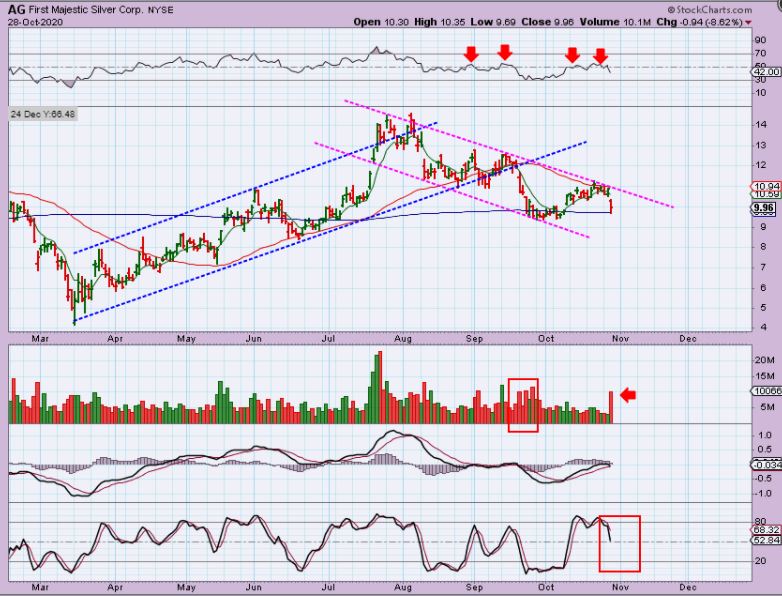This screenshot has height=596, width=782.
Task: Click the 10.94 moving average price tag
Action: pos(766,186)
